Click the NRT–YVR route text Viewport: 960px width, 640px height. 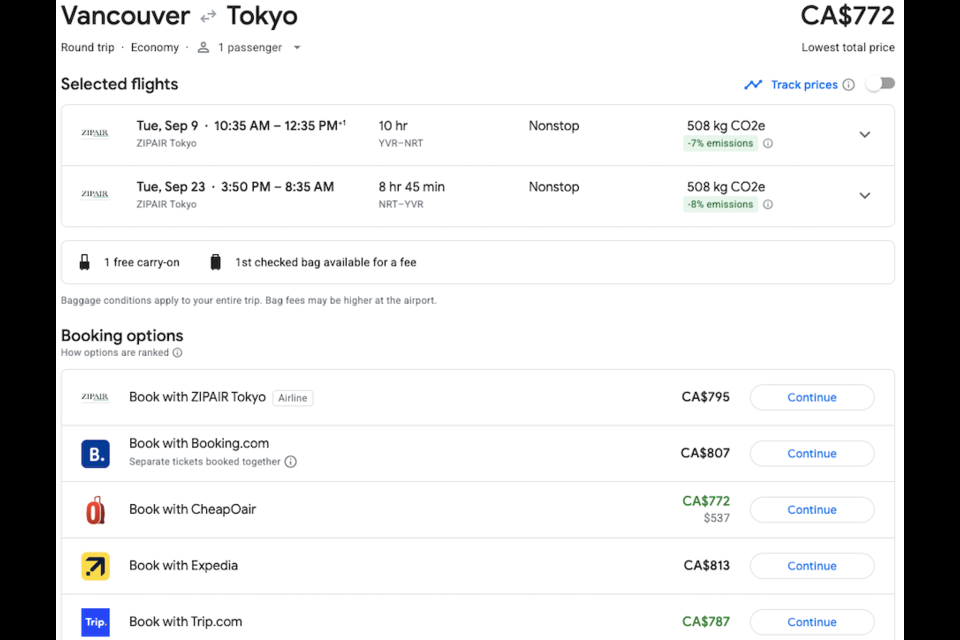(400, 205)
